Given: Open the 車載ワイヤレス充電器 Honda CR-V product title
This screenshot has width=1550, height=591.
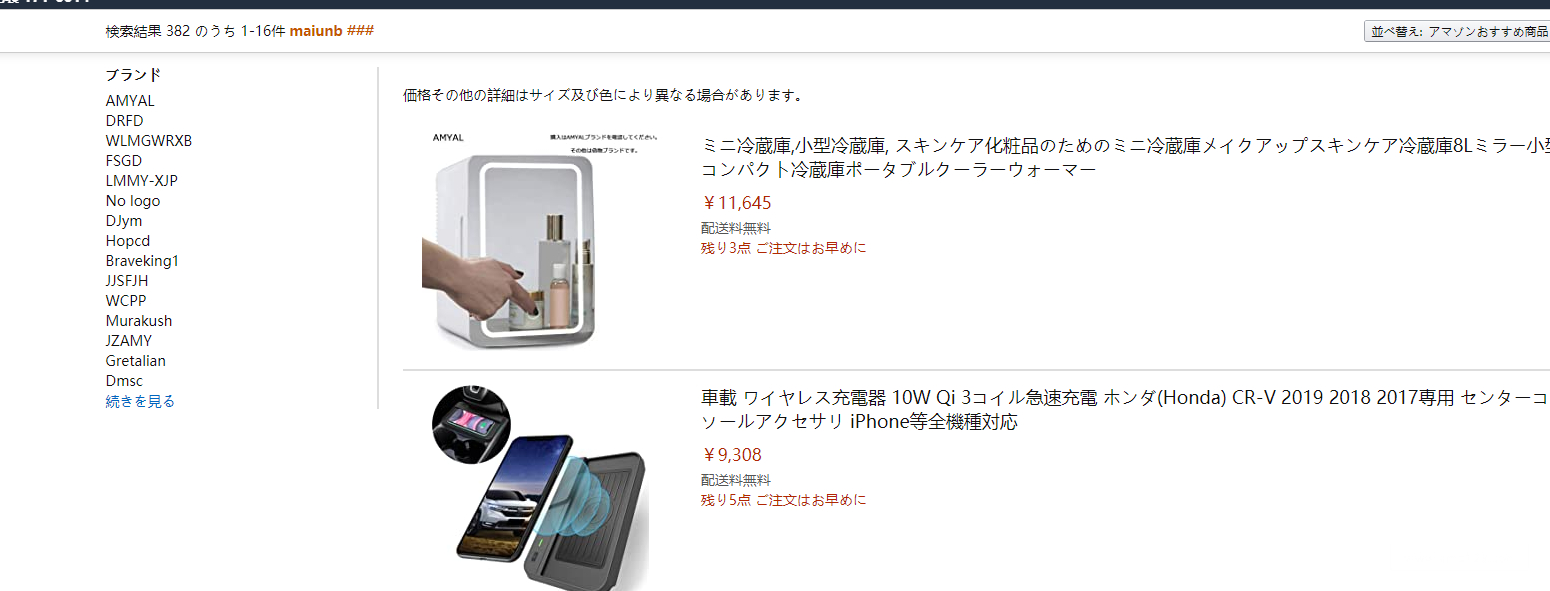Looking at the screenshot, I should coord(1125,410).
